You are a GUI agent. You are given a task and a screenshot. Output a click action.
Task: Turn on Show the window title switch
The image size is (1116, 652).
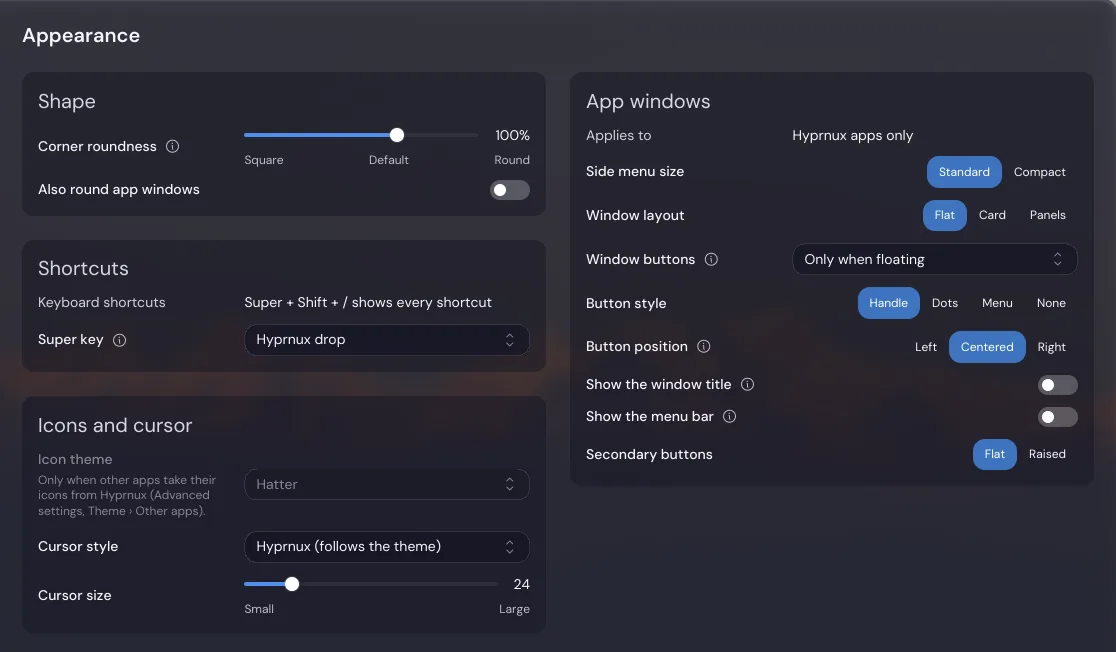point(1058,385)
